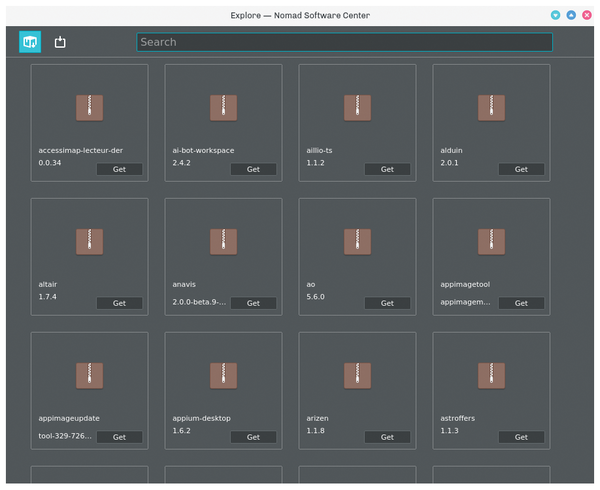The height and width of the screenshot is (490, 600).
Task: Click version 0.0.34 text
Action: 50,163
